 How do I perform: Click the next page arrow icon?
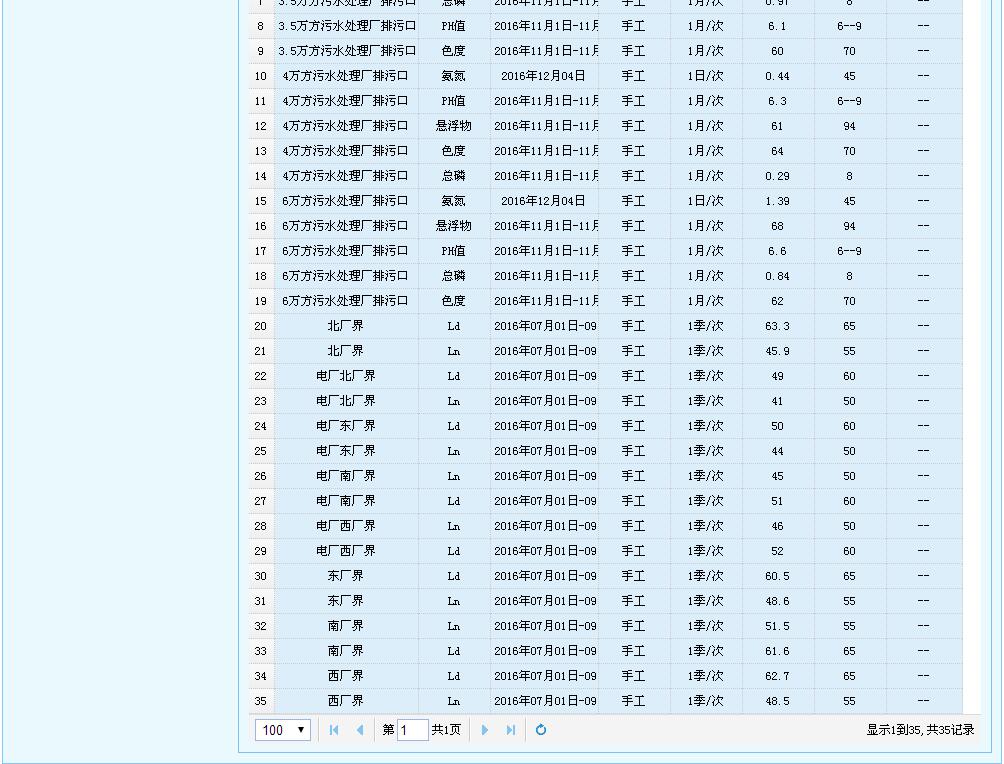point(485,730)
